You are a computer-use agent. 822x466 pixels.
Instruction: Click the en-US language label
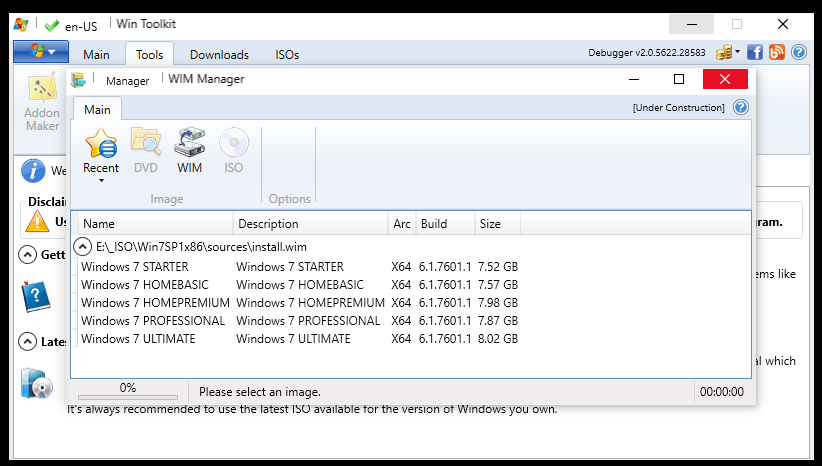coord(81,26)
